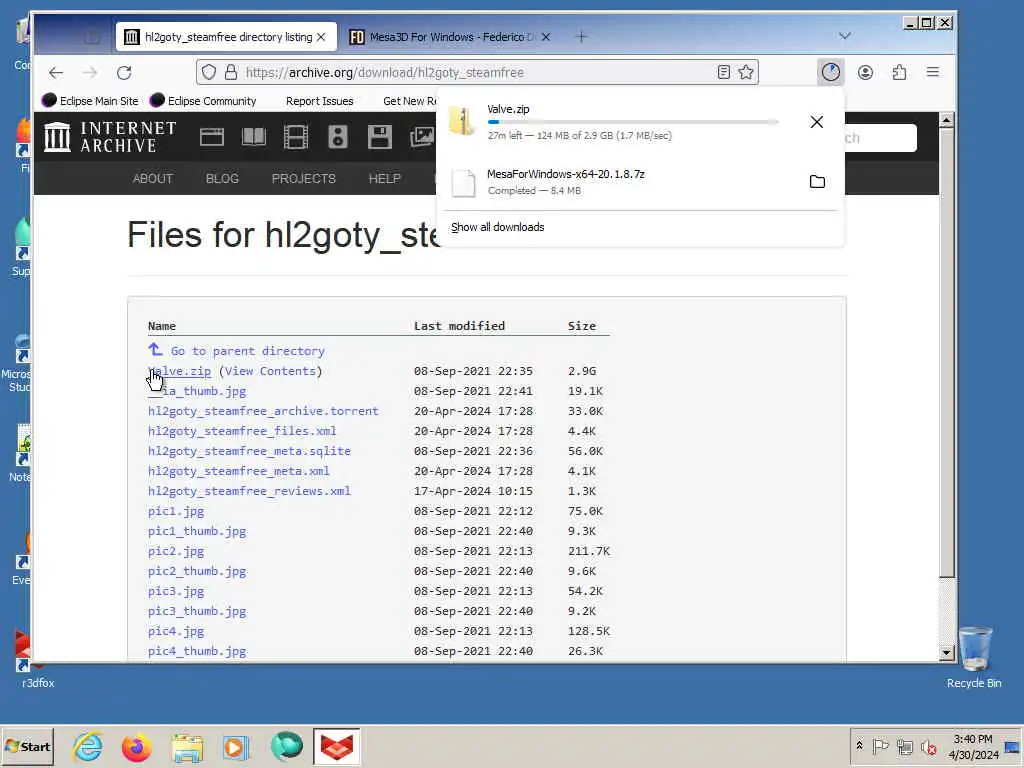
Task: Open Eclipse Community bookmark
Action: 203,101
